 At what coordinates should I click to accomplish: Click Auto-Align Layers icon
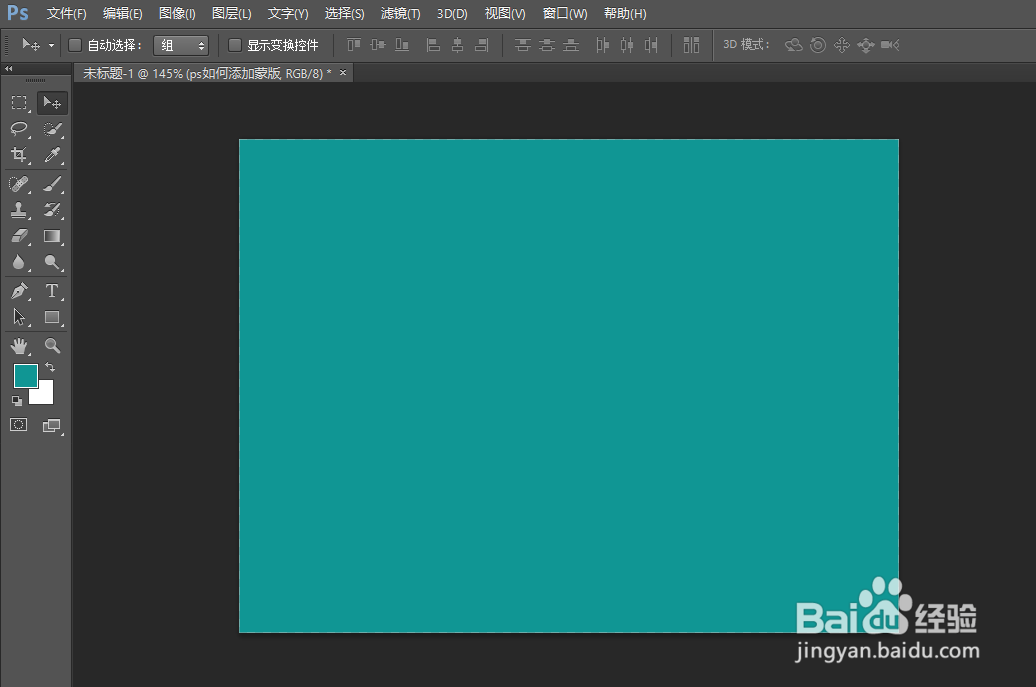coord(691,45)
